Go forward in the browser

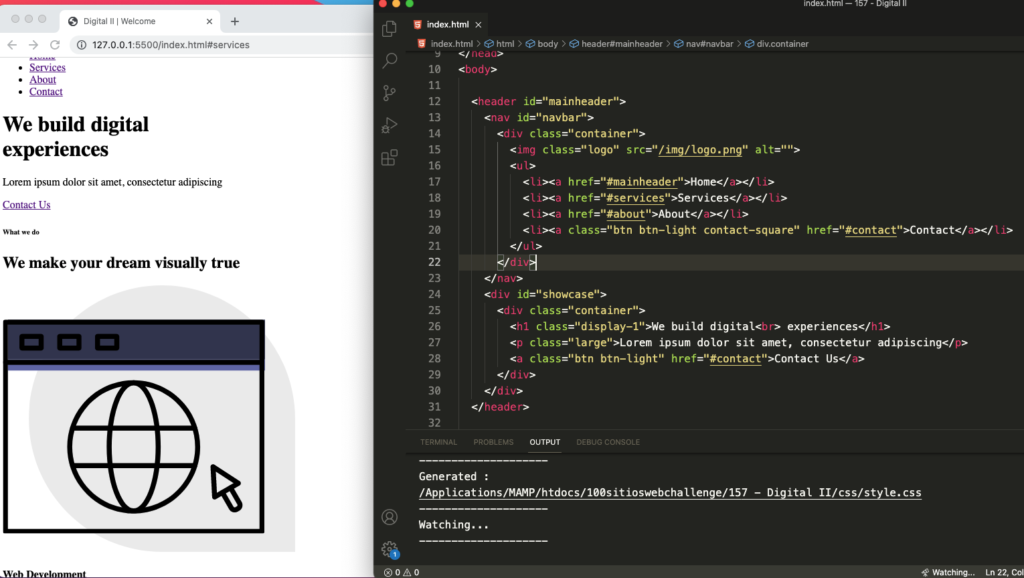point(33,44)
